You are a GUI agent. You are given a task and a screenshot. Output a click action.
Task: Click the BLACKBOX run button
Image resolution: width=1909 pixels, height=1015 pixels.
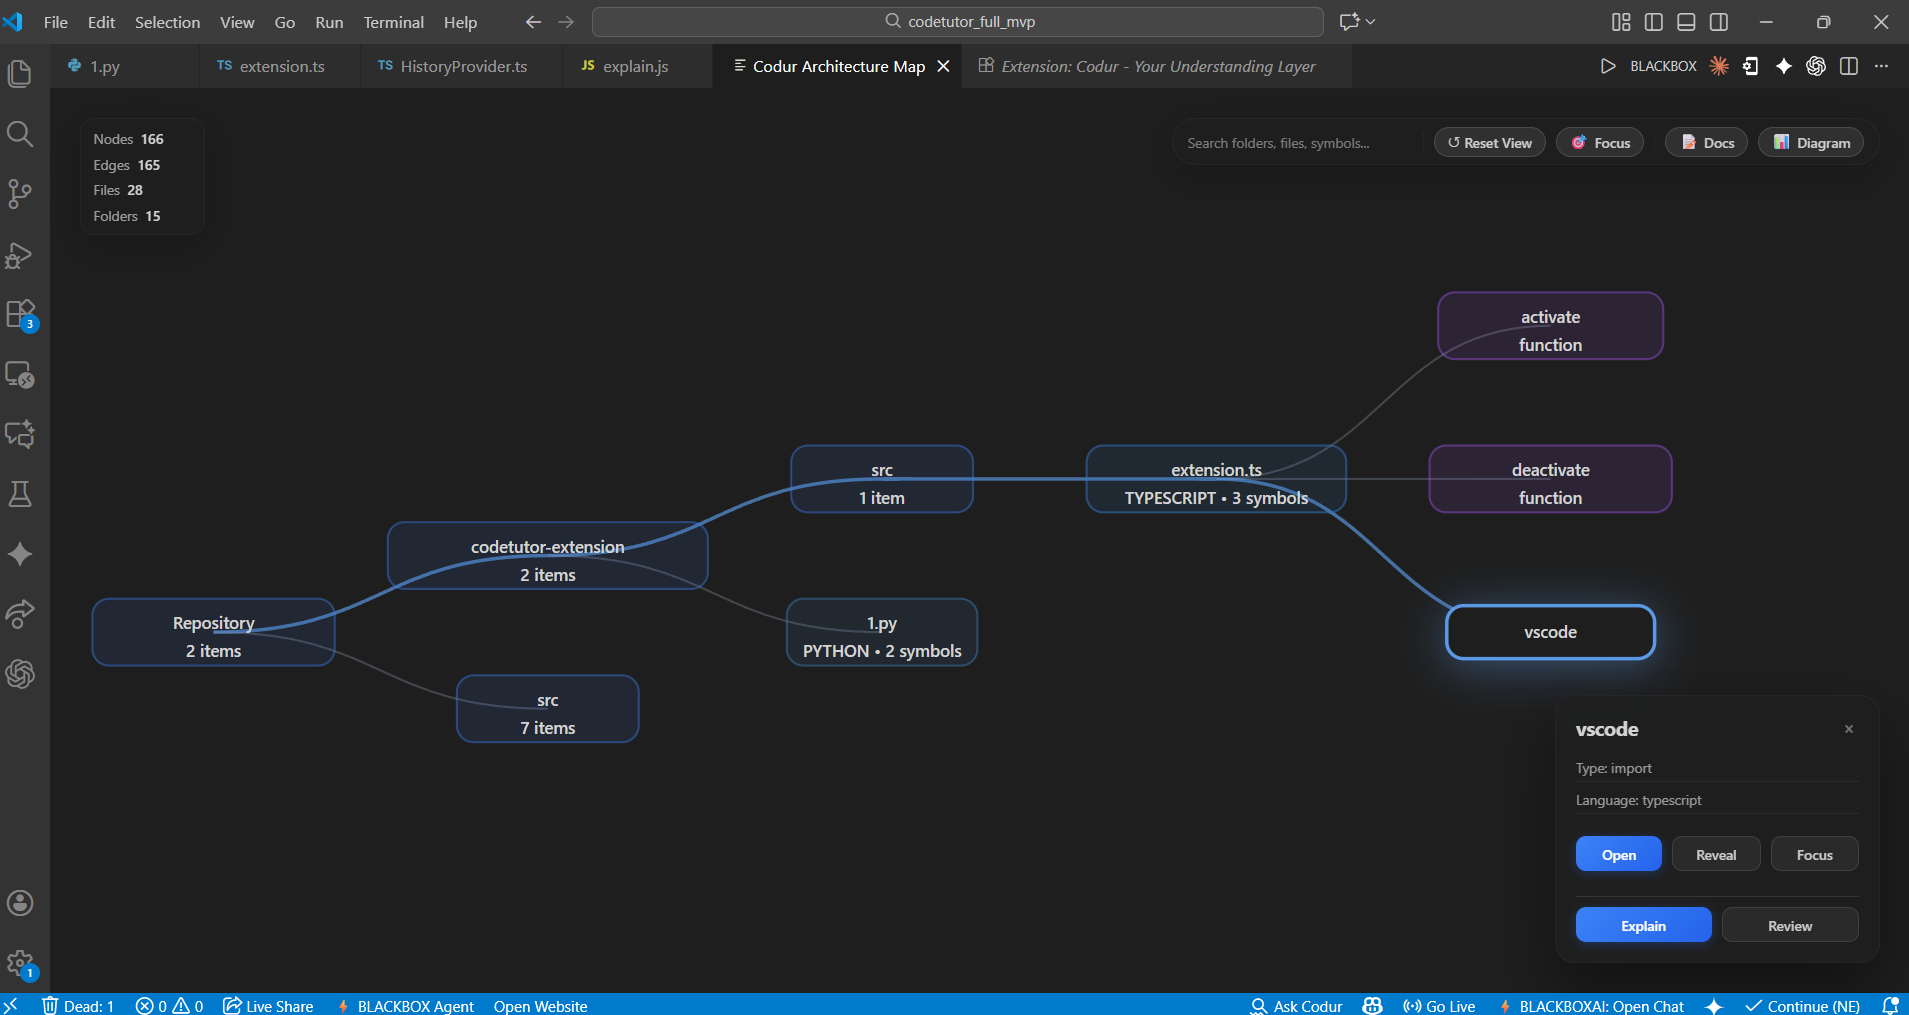[1606, 66]
